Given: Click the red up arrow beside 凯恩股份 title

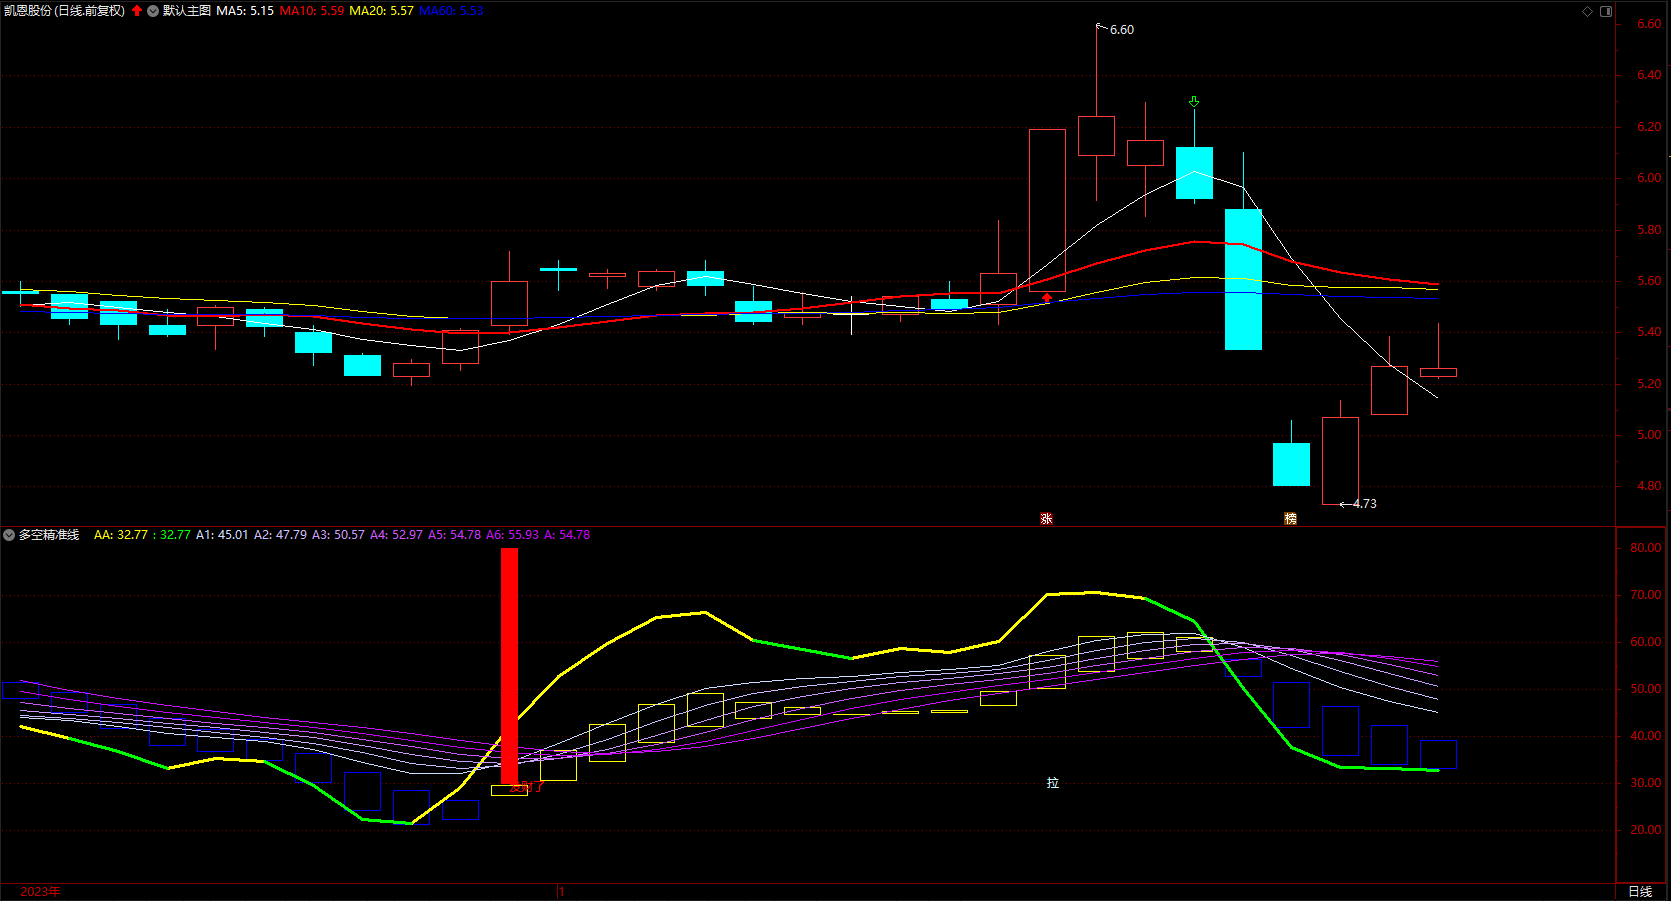Looking at the screenshot, I should point(137,11).
